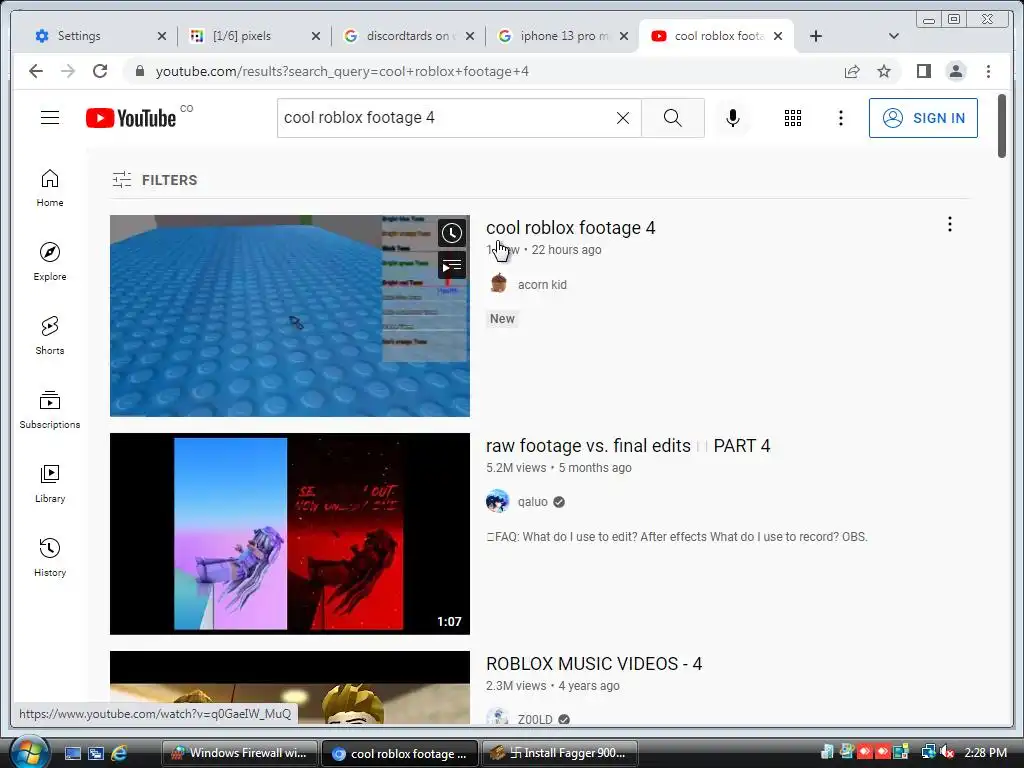Bookmark this page with the star
The height and width of the screenshot is (768, 1024).
(884, 71)
